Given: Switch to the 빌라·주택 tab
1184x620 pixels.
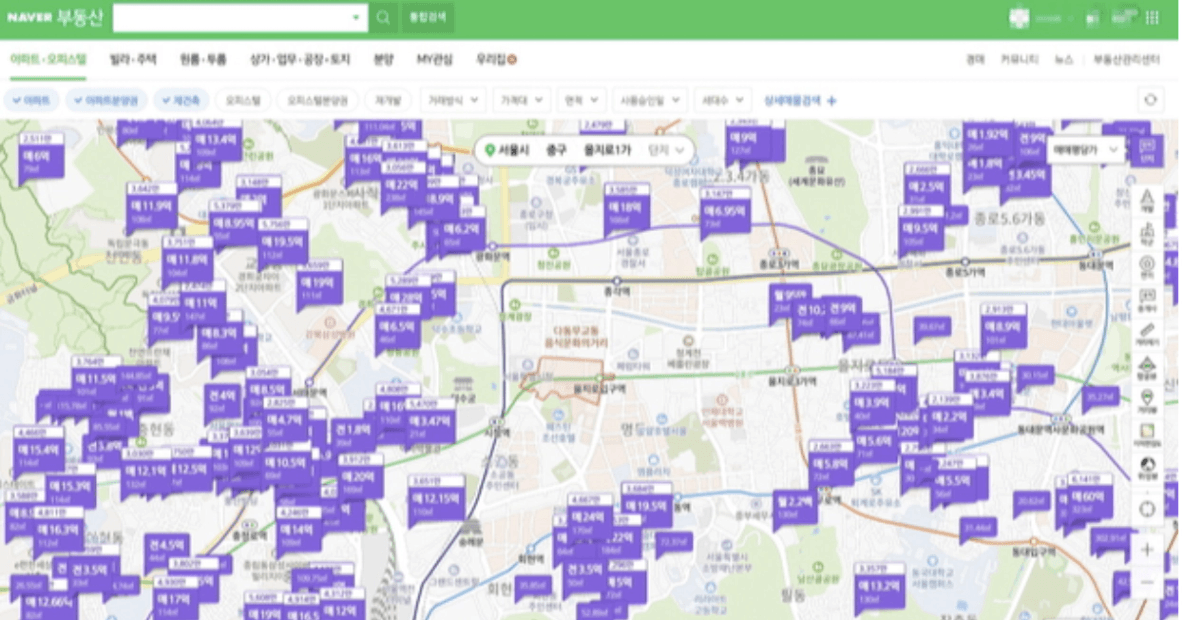Looking at the screenshot, I should click(x=133, y=60).
